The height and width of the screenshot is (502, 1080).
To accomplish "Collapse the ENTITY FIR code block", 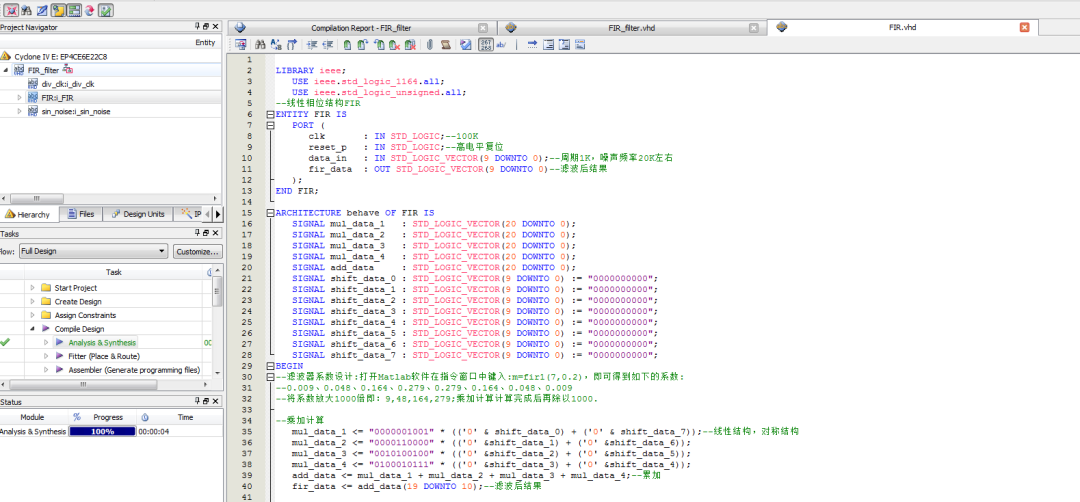I will tap(270, 114).
